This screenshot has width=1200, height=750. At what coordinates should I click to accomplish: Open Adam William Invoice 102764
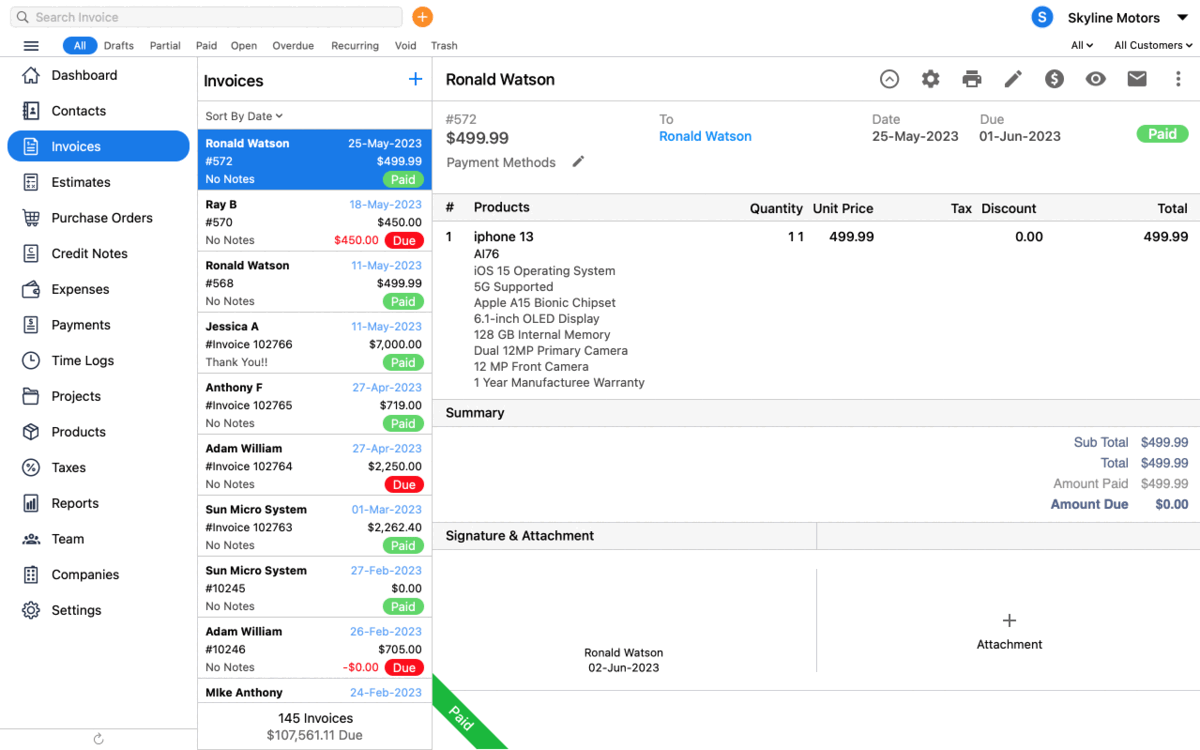tap(315, 465)
